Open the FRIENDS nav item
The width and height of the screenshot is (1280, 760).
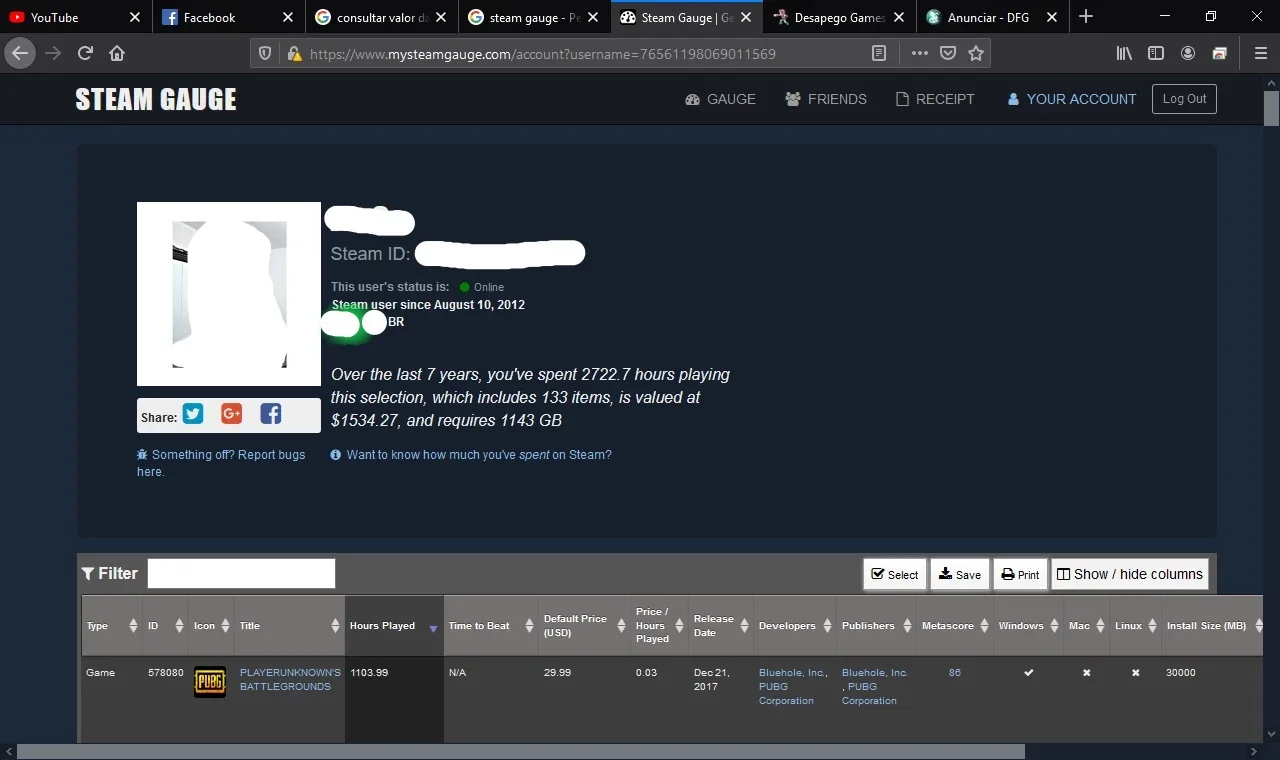coord(826,99)
